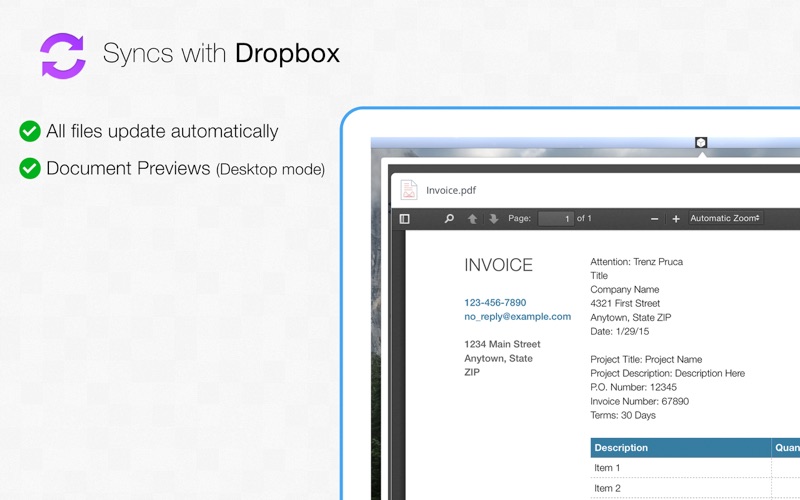Click the 'Company Name' line
The image size is (800, 500).
pos(624,289)
